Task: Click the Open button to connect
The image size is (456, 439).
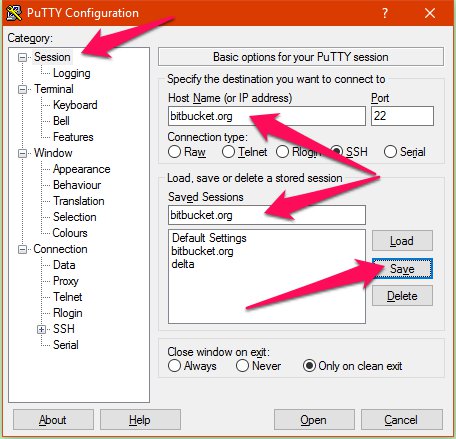Action: [x=314, y=420]
